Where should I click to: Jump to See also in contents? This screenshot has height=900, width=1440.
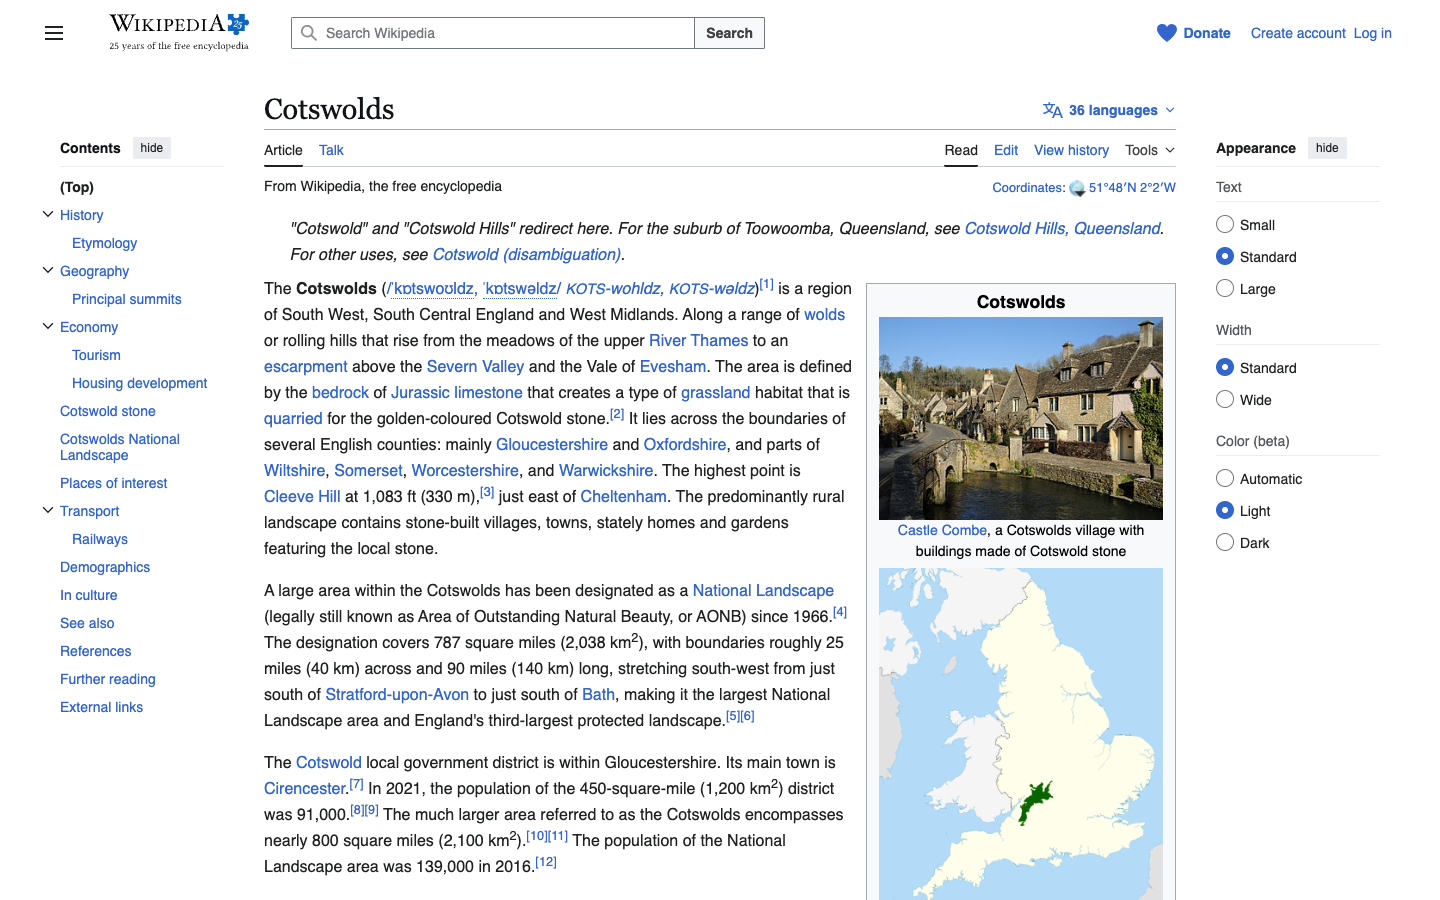(87, 623)
